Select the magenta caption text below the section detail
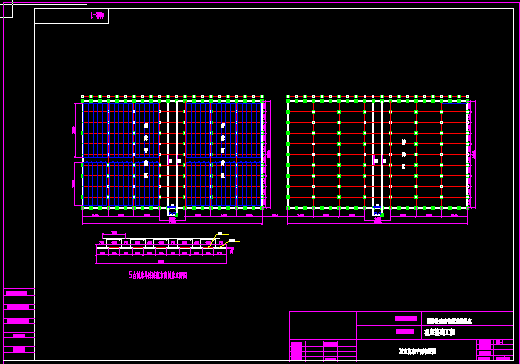520x364 pixels. 158,275
